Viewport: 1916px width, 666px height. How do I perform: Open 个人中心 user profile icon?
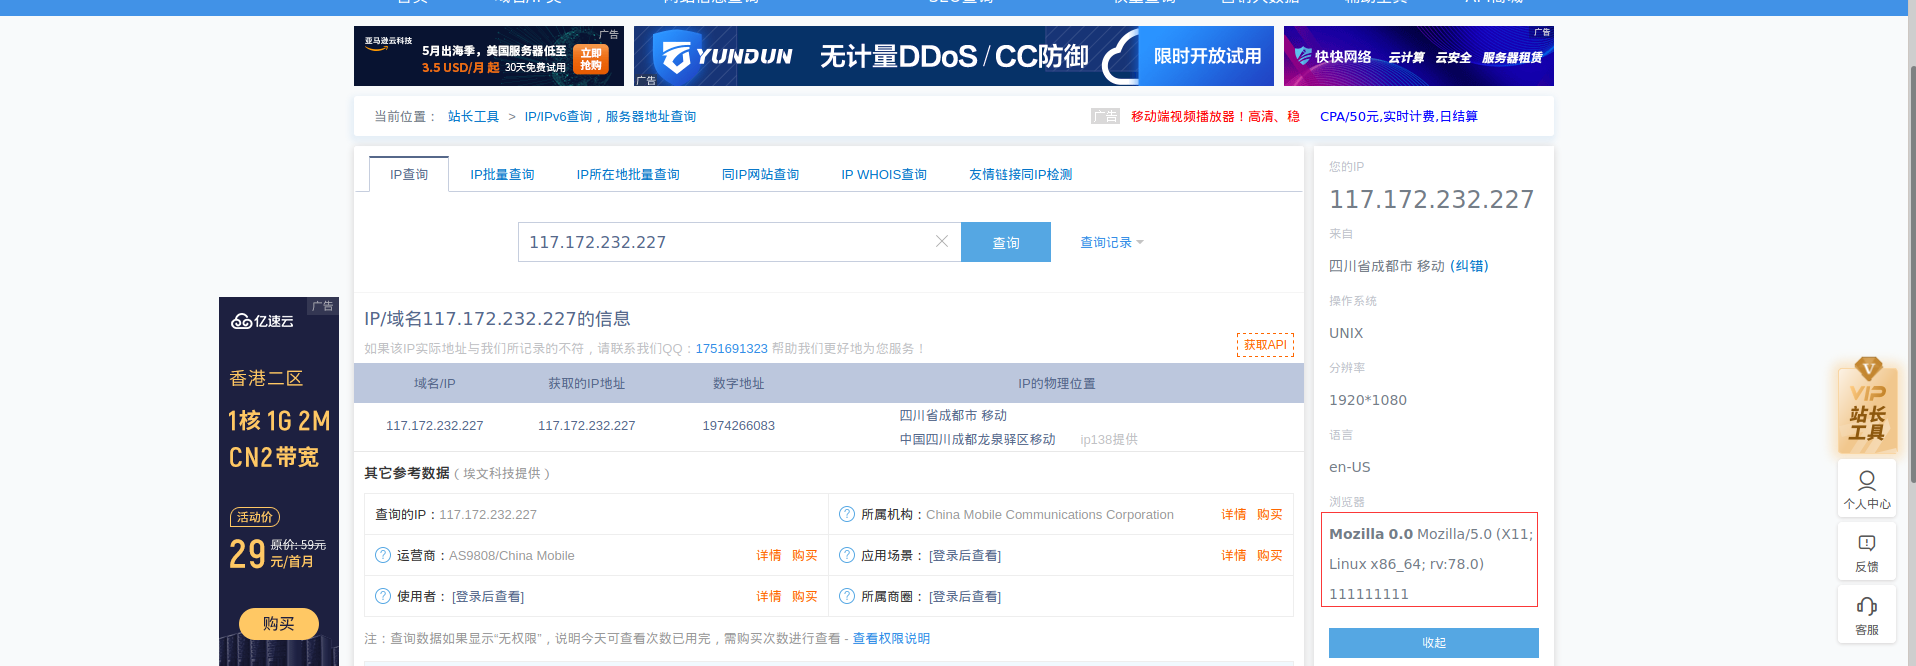click(x=1867, y=488)
